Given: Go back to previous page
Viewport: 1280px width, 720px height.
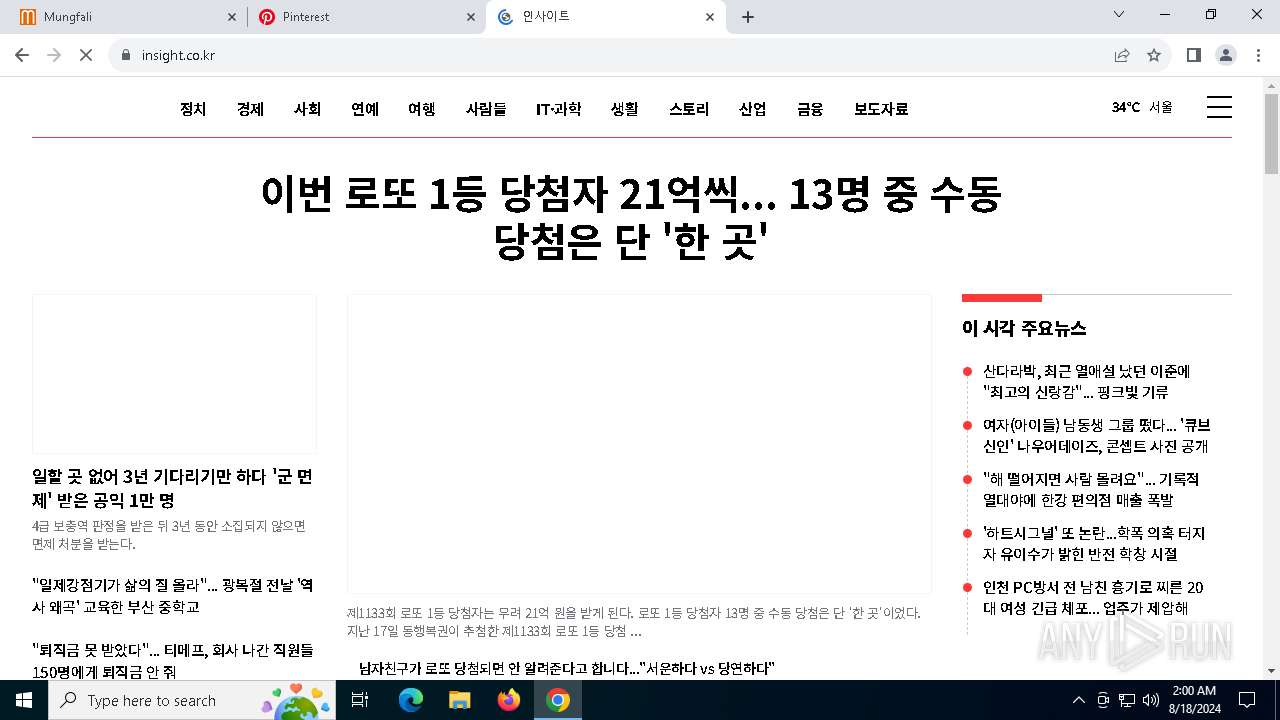Looking at the screenshot, I should 22,55.
